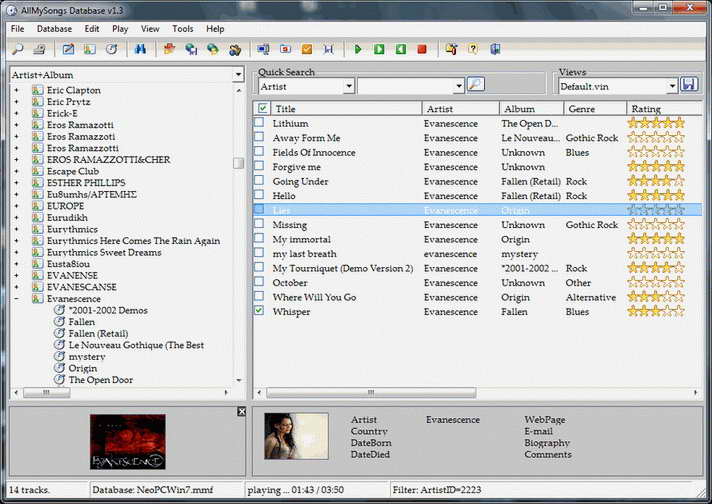Click the blue book toolbar icon
Screen dimensions: 712x504
[x=495, y=49]
